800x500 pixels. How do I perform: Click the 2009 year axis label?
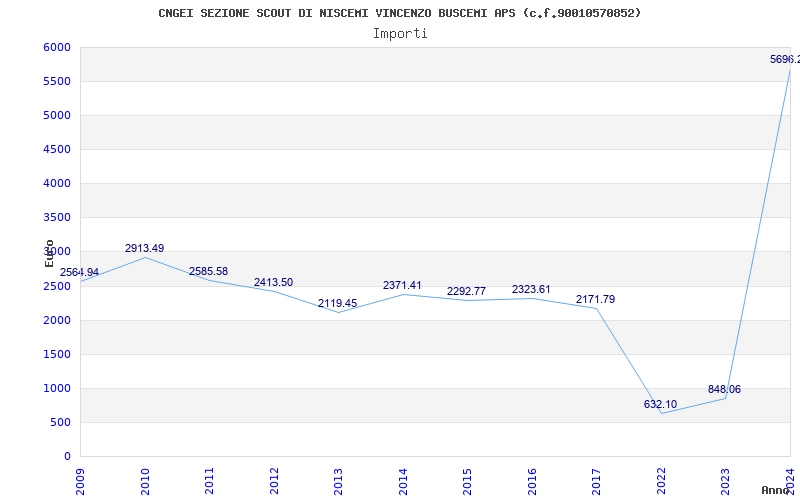[80, 481]
